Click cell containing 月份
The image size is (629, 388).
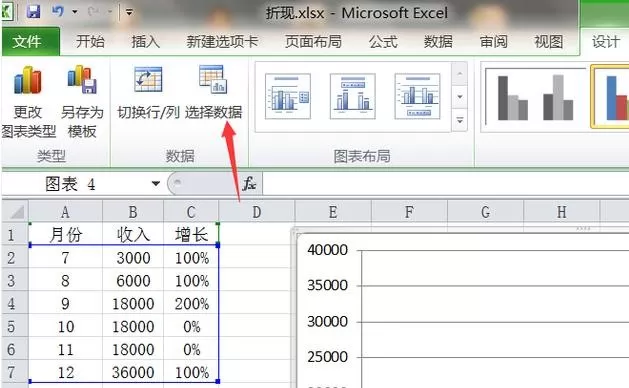(x=65, y=234)
